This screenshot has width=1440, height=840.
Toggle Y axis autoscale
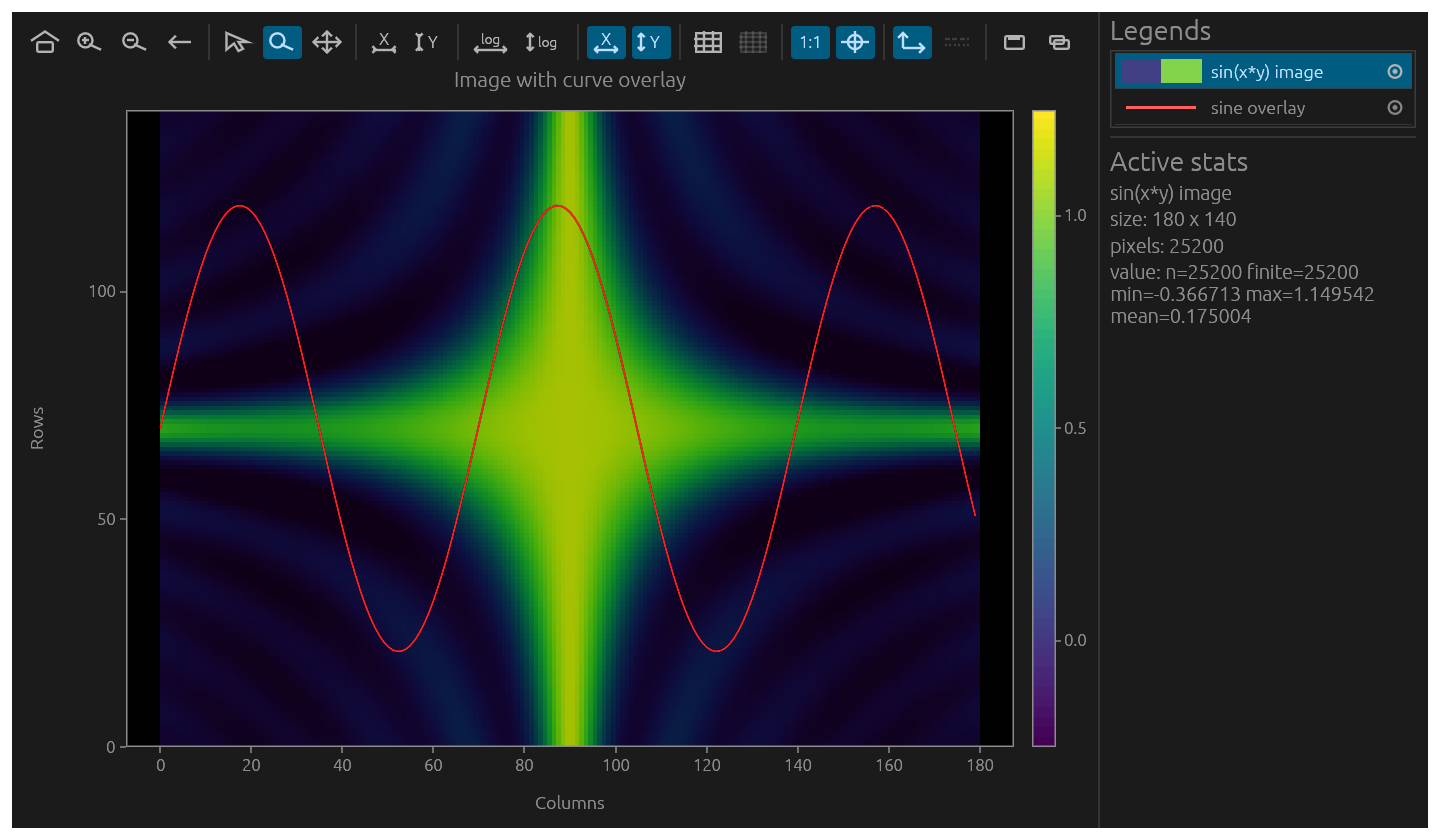pos(651,42)
